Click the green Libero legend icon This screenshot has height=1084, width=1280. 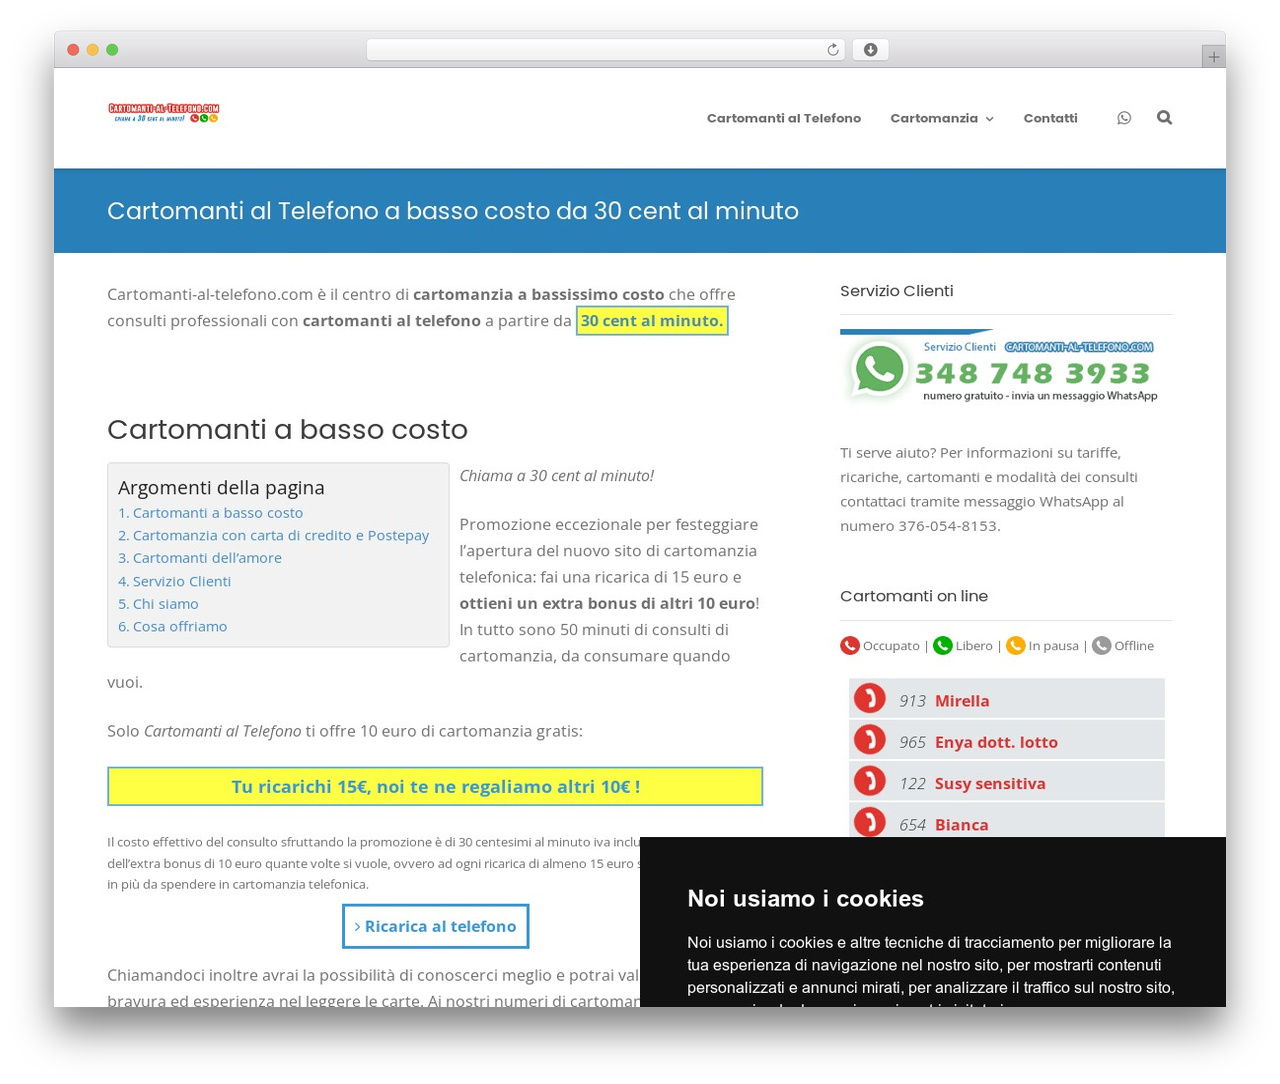(942, 646)
